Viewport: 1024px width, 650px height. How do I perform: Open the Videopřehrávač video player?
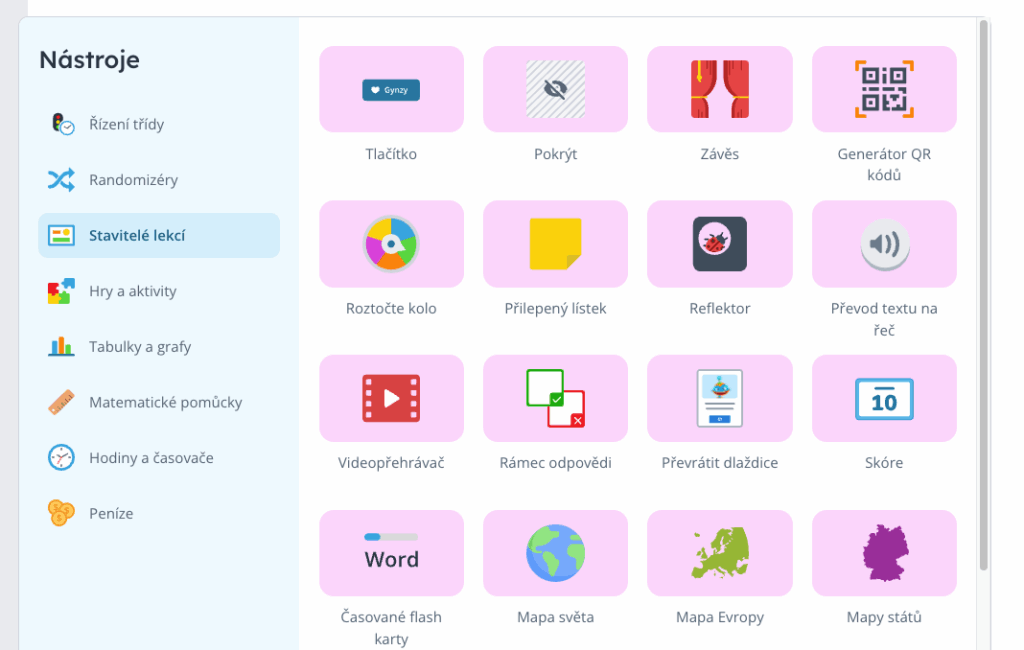coord(391,398)
